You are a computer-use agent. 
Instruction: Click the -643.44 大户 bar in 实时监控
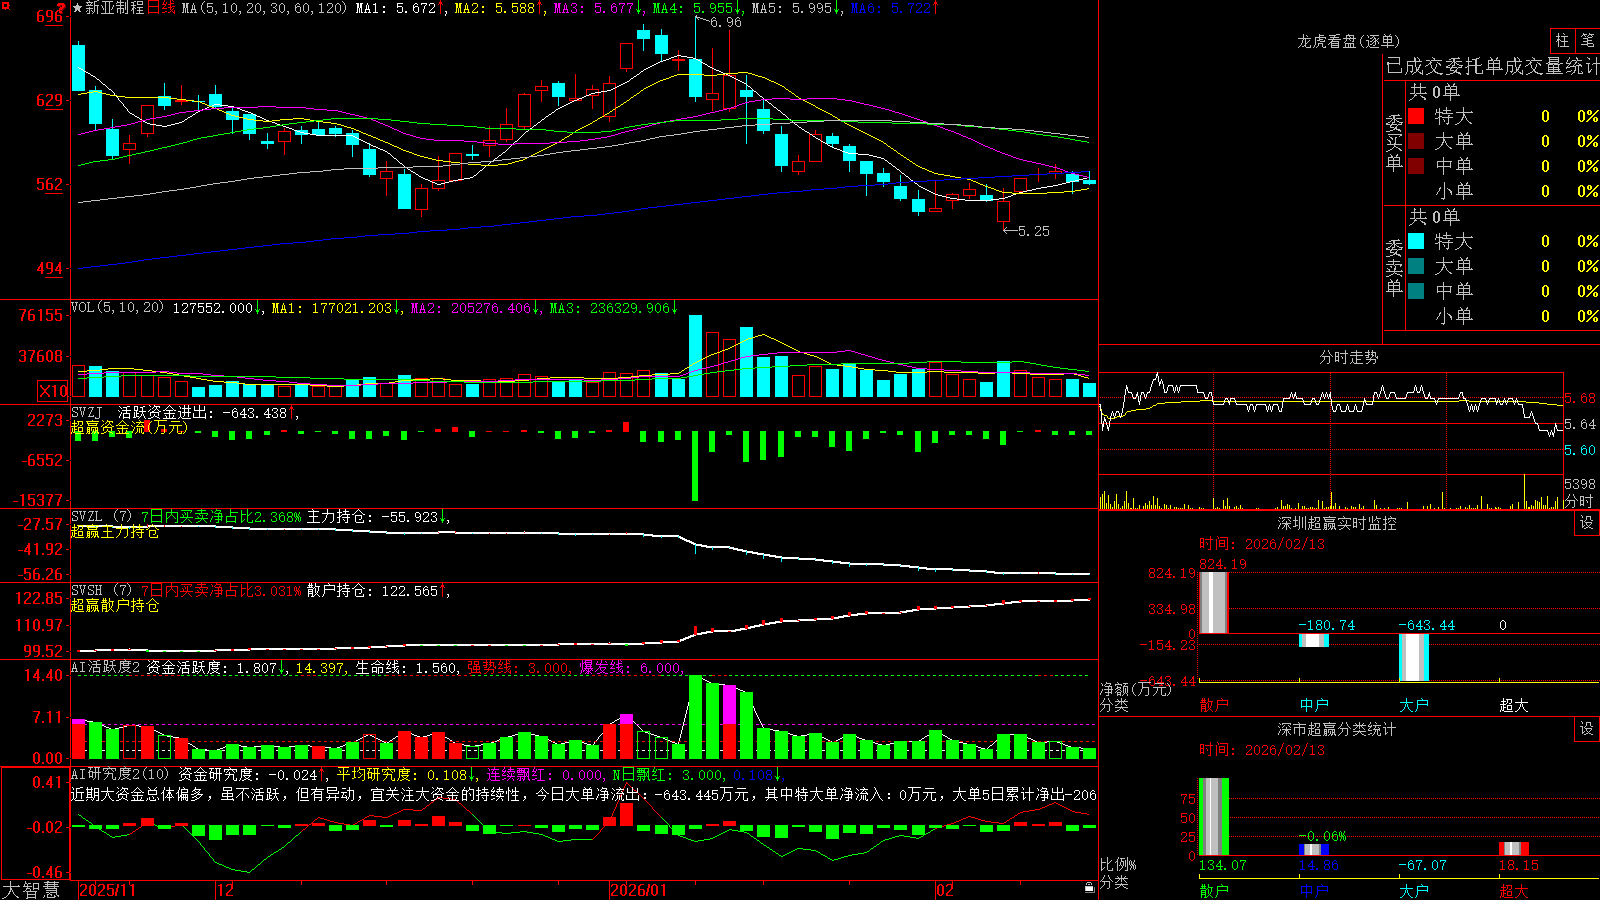pos(1413,657)
